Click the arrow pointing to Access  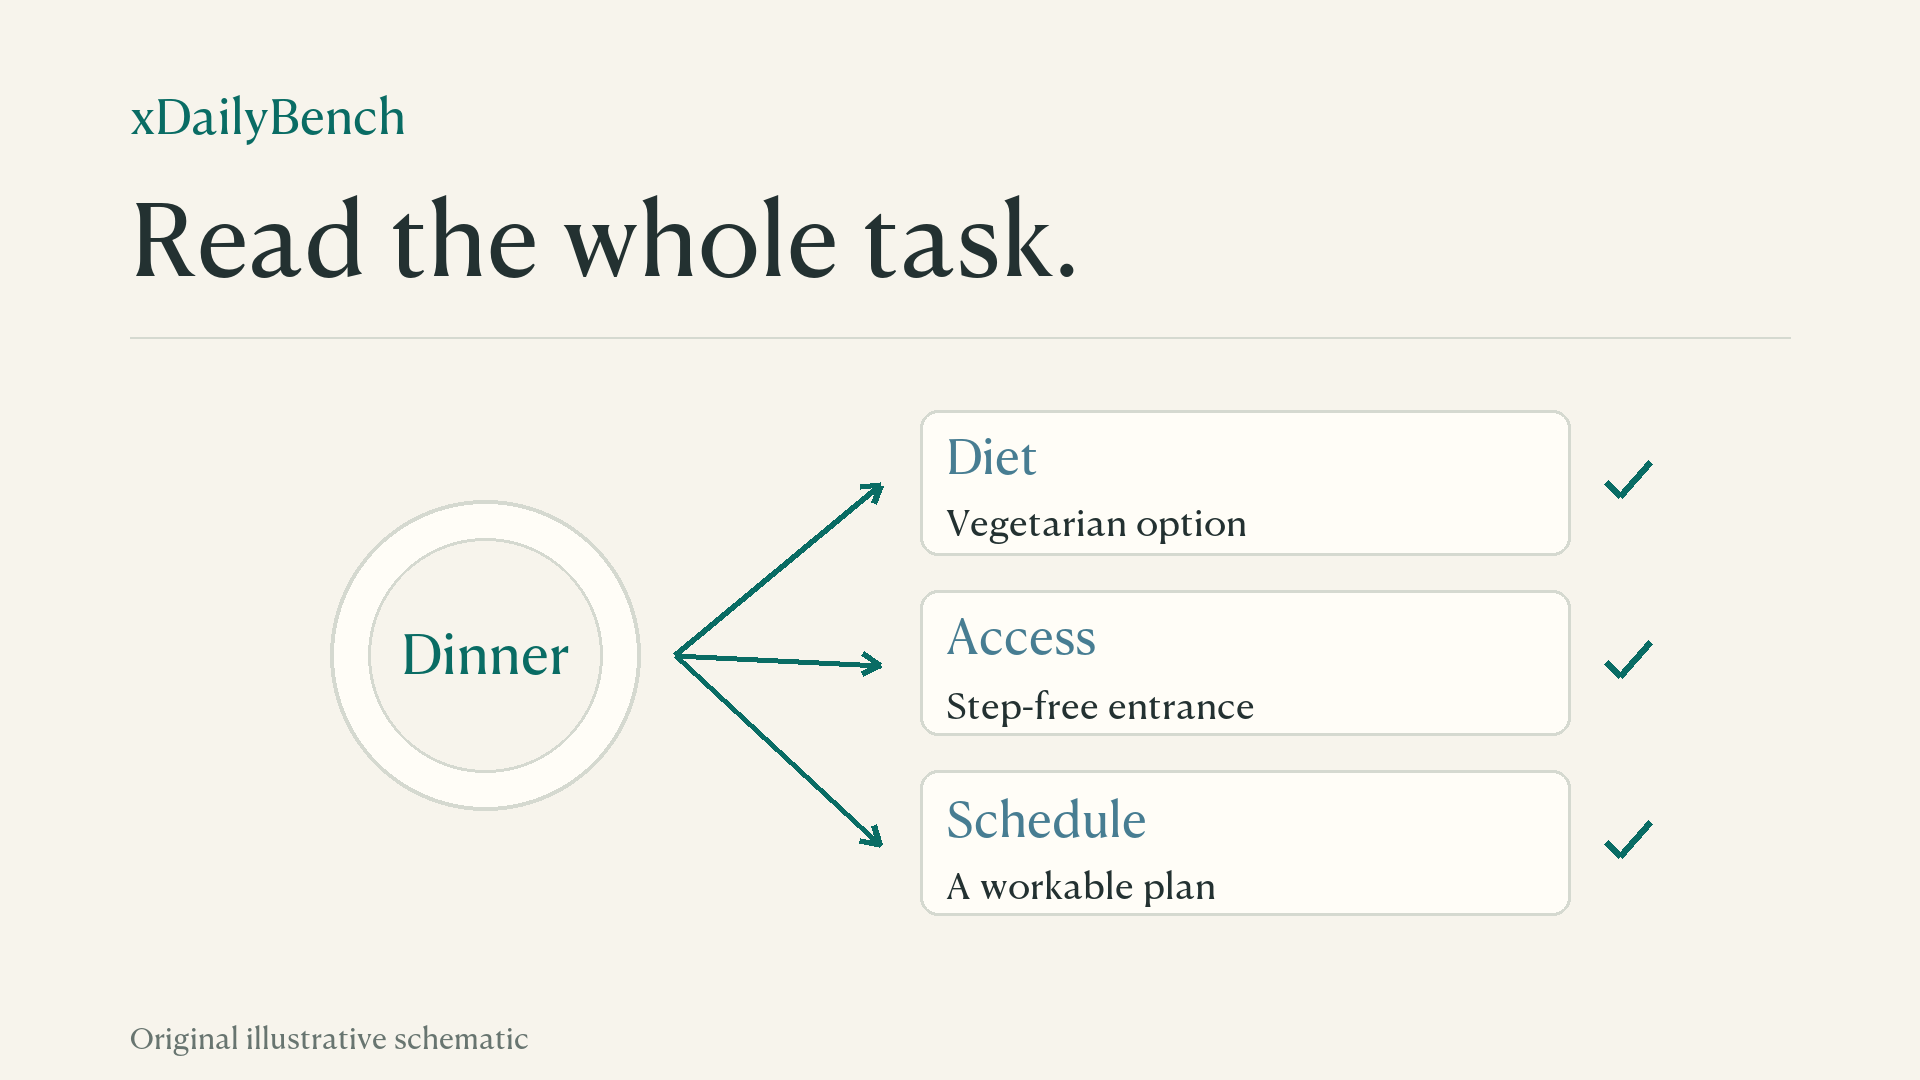[779, 661]
